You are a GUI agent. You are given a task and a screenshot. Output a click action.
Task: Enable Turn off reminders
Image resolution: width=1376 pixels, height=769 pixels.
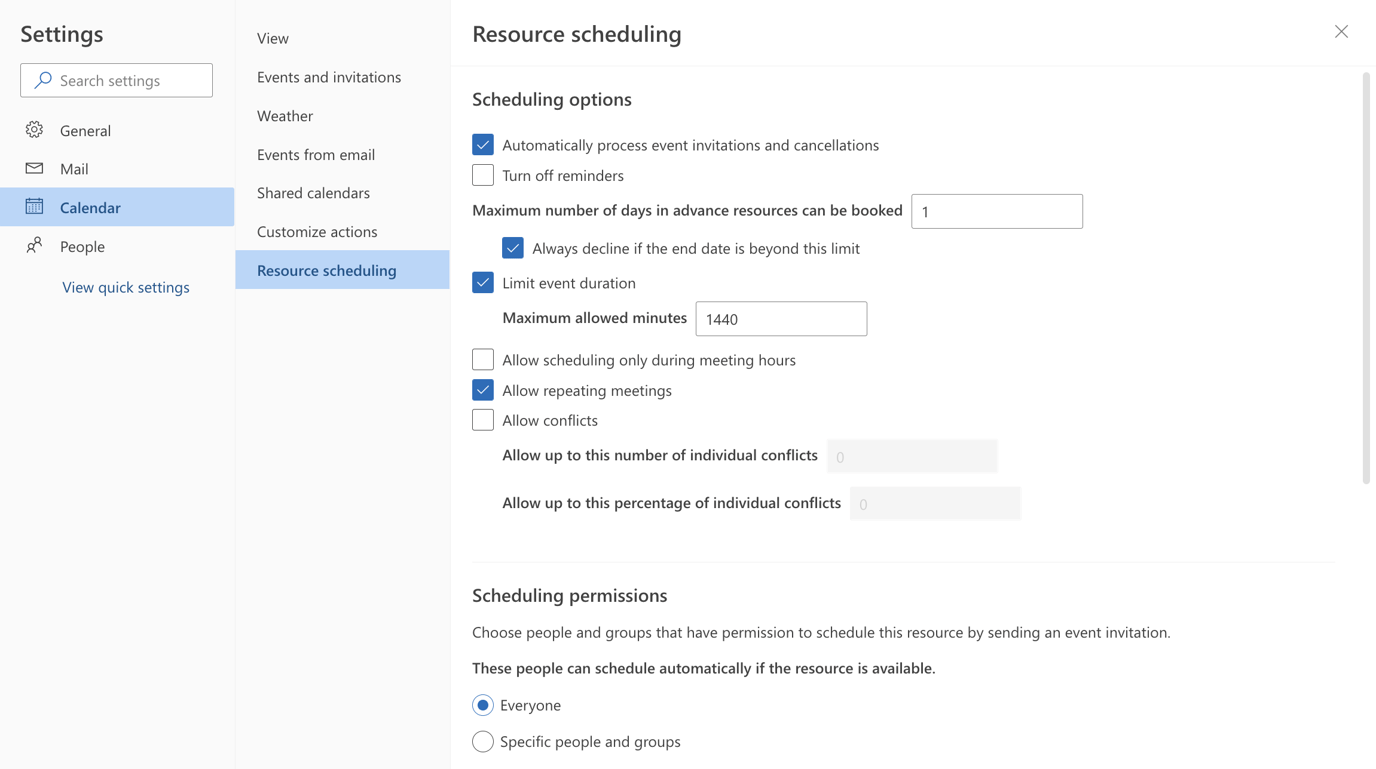coord(483,174)
